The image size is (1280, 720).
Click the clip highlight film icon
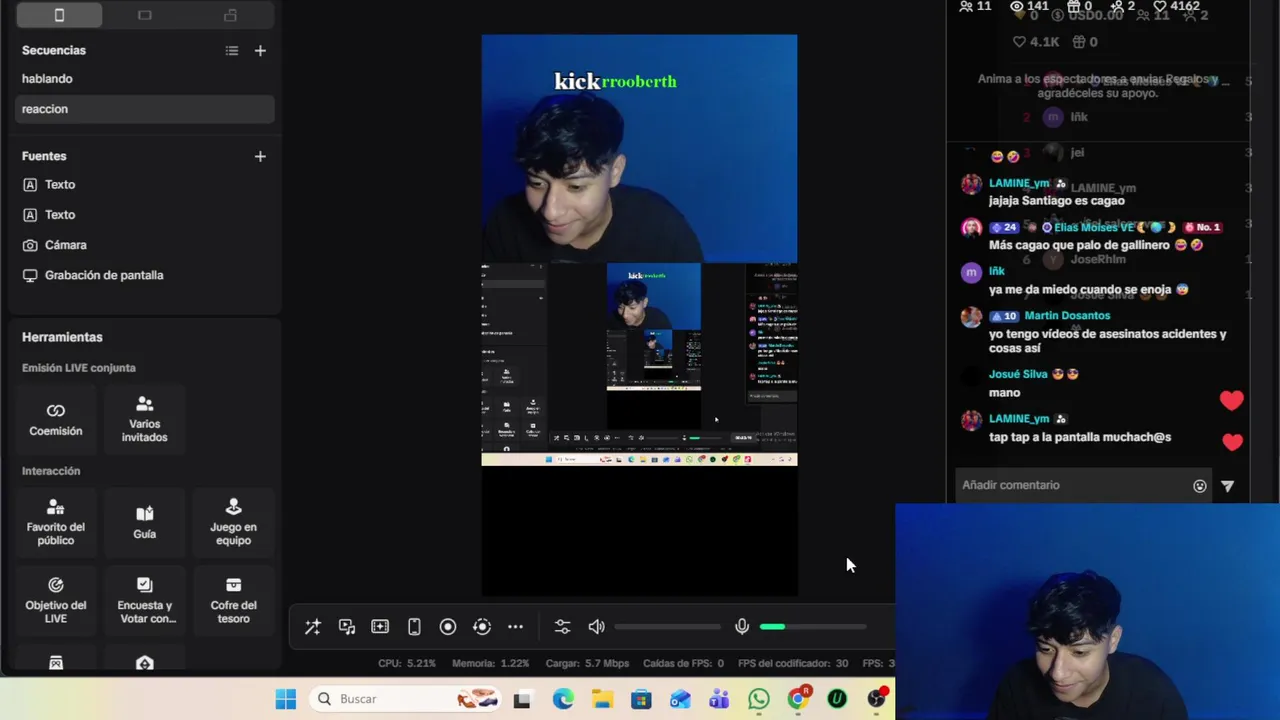pos(380,627)
